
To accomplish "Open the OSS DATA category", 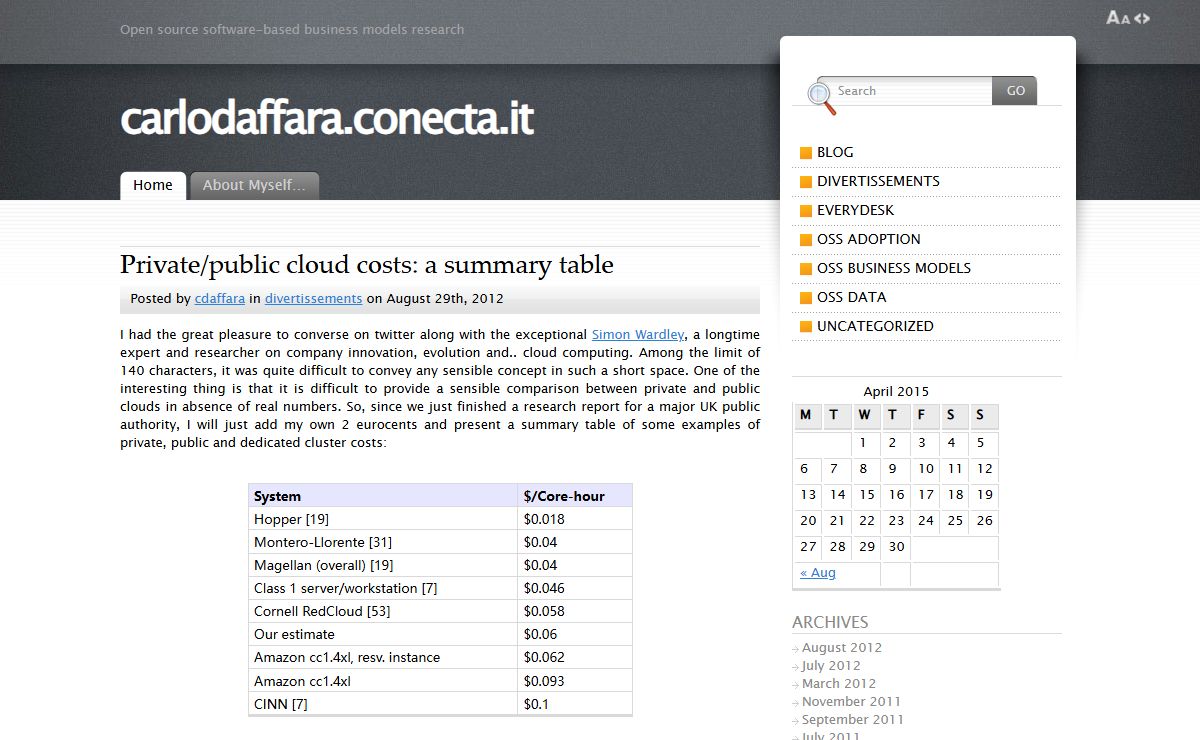I will 851,297.
